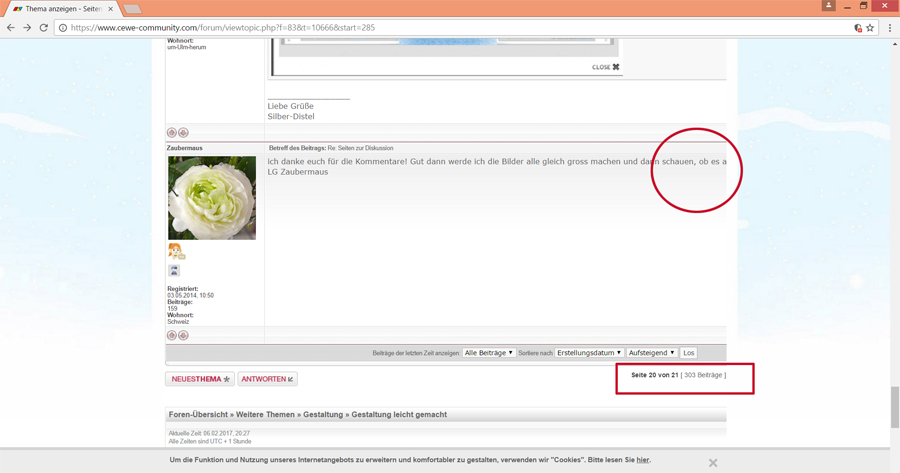
Task: Click the 'LG Zaubermaus' post line
Action: 298,172
